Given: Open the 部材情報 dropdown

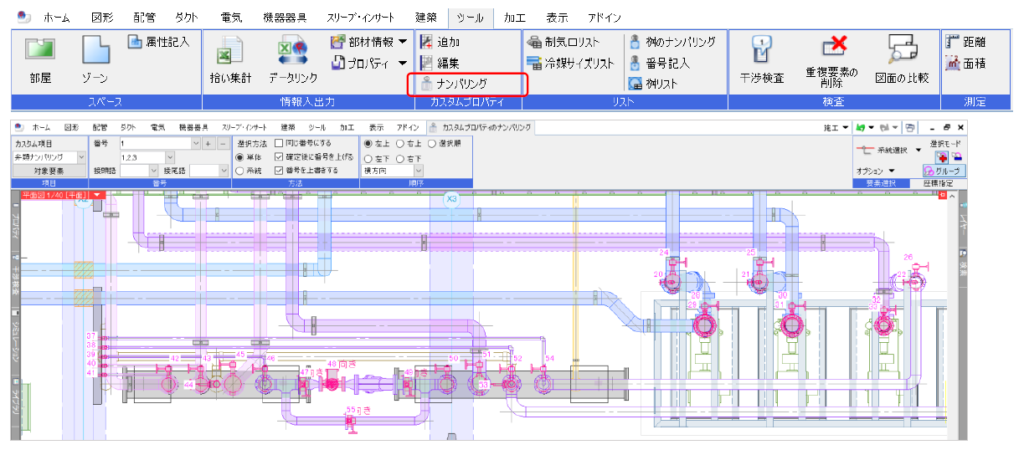Looking at the screenshot, I should [x=402, y=42].
